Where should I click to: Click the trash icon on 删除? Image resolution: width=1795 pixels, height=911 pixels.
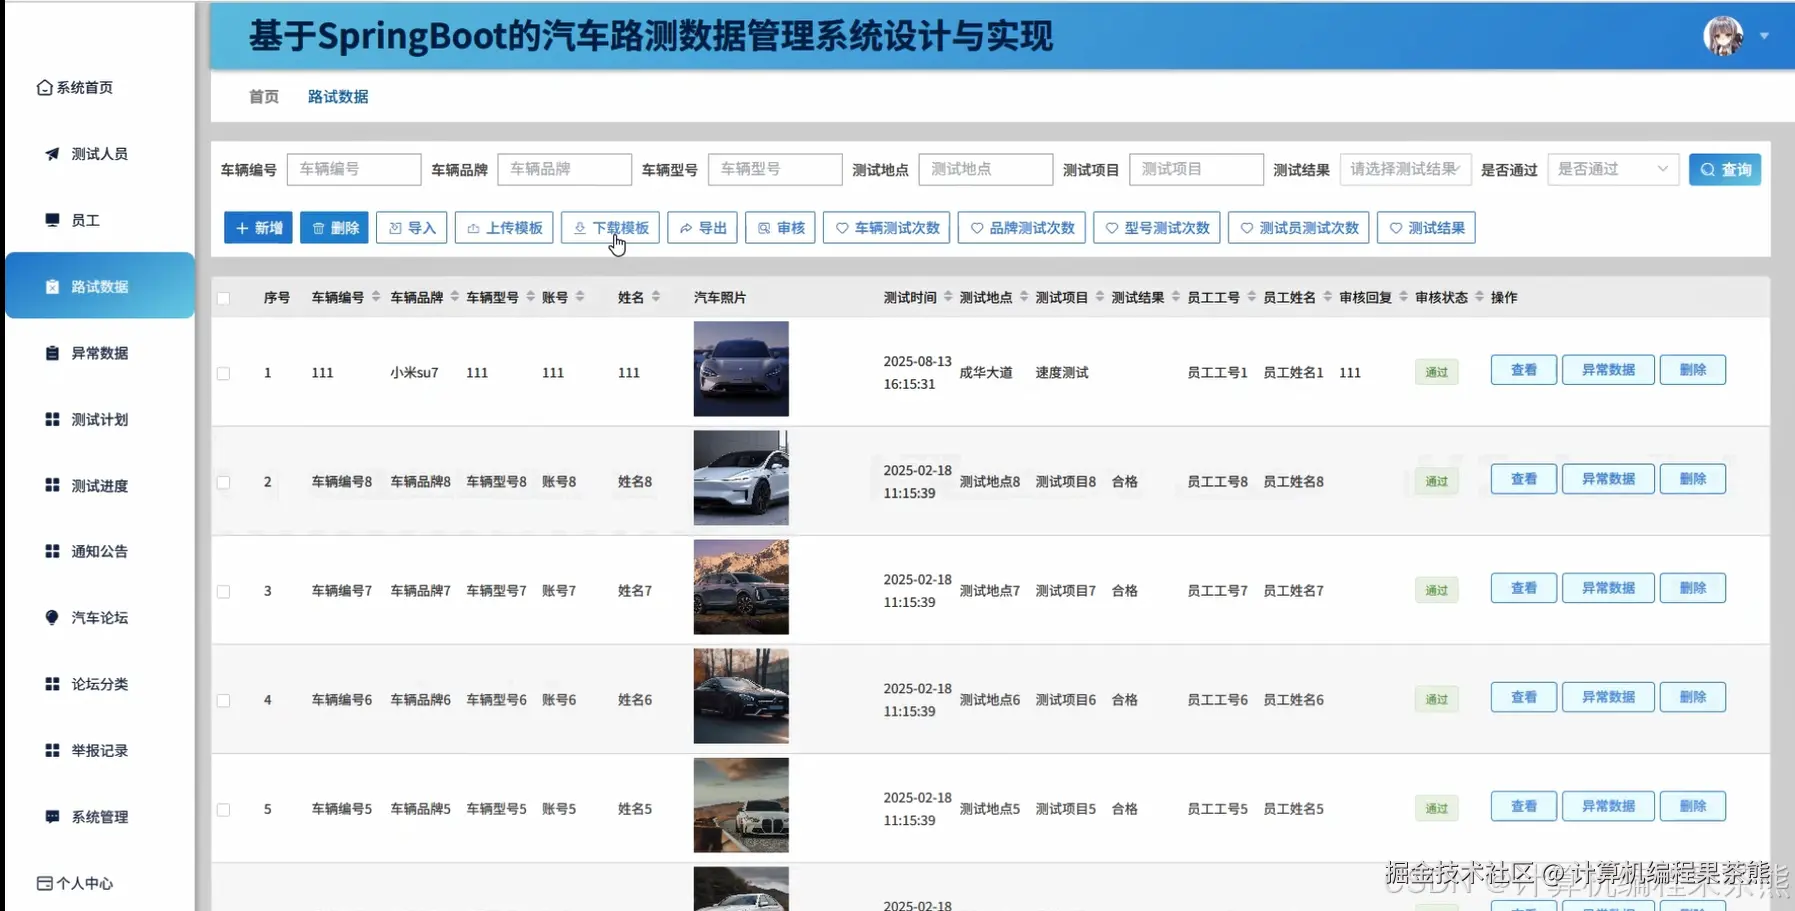(318, 229)
